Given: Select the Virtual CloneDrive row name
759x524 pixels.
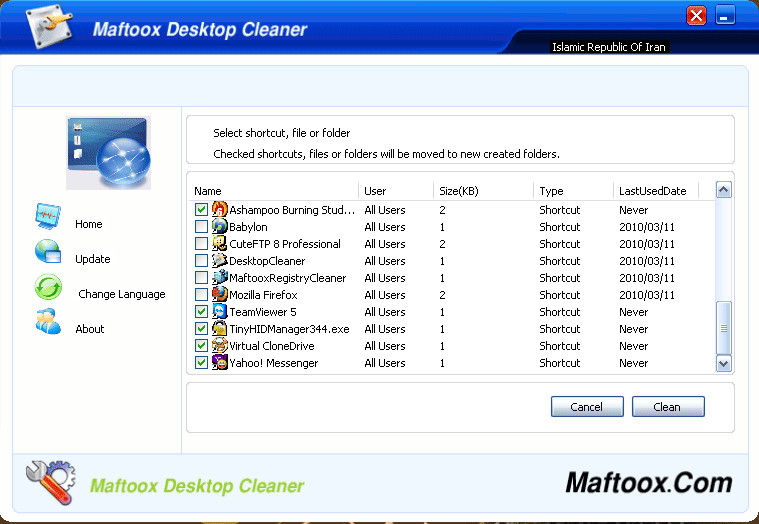Looking at the screenshot, I should click(272, 346).
